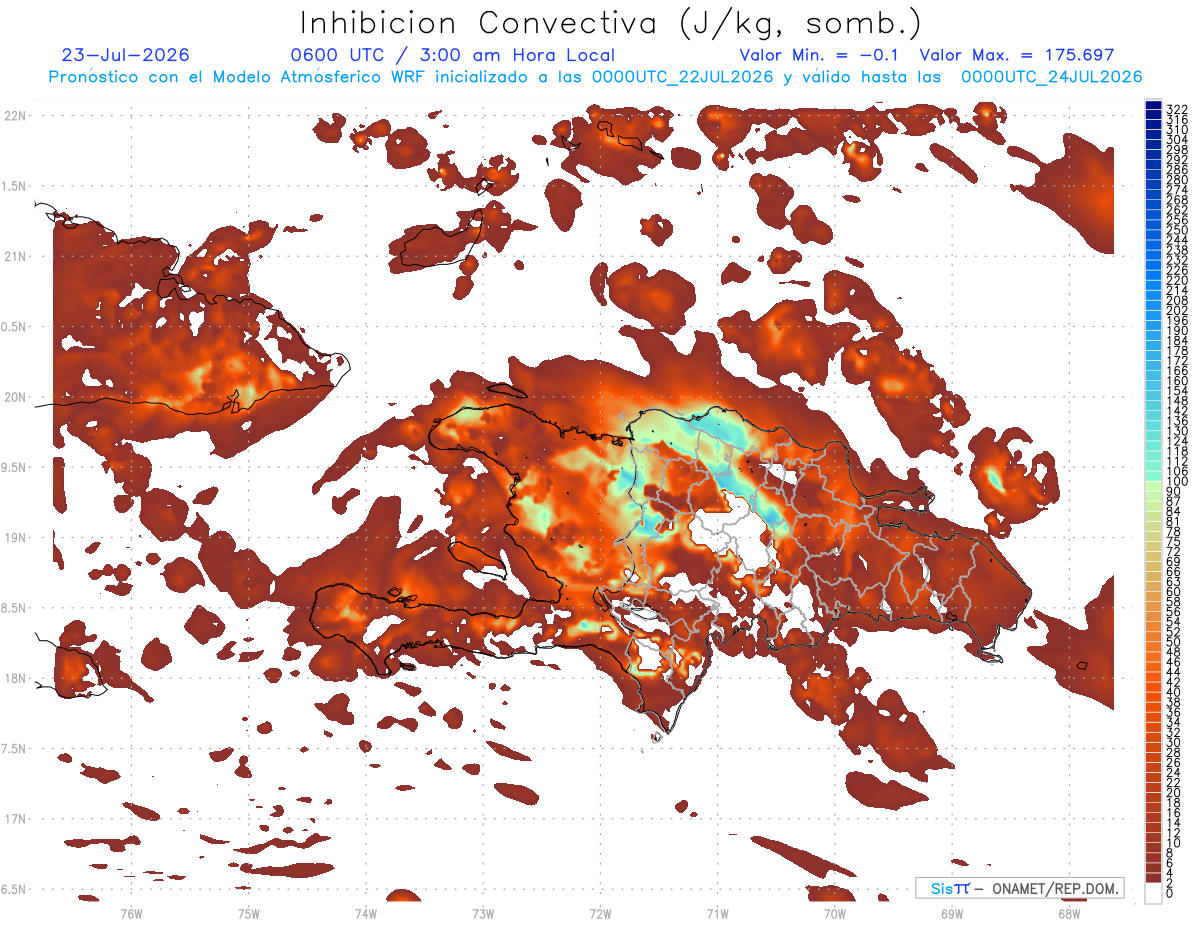Click the "17N" latitude label
The image size is (1200, 927).
click(15, 819)
